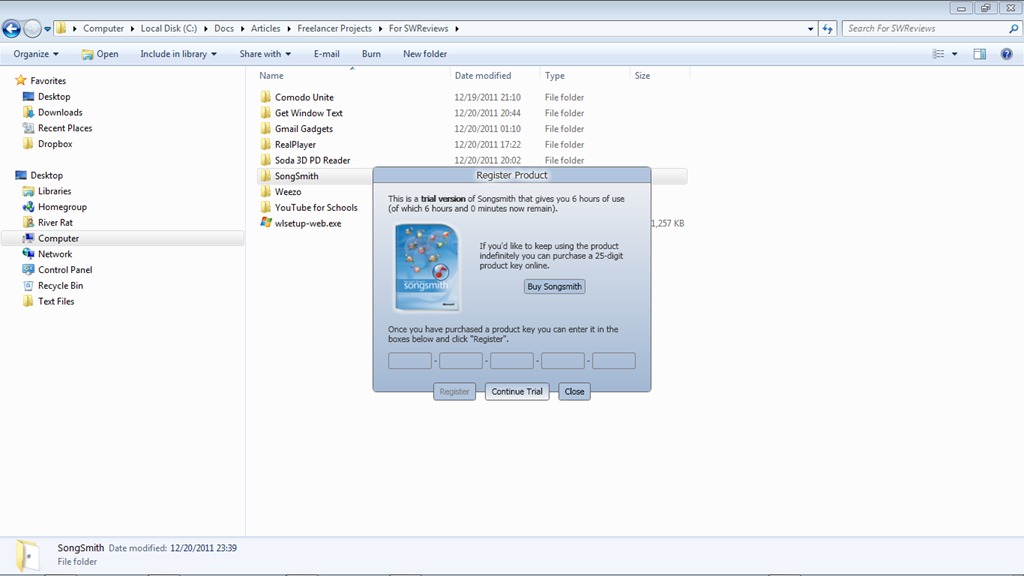Click Open in the toolbar
1024x576 pixels.
coord(100,54)
